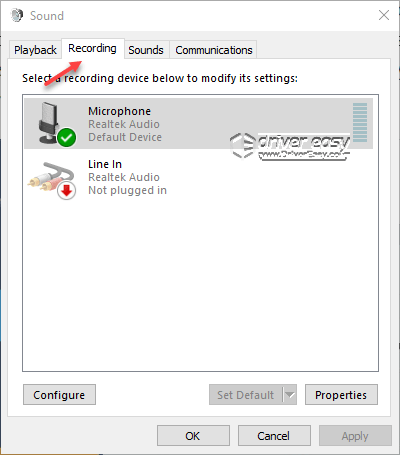The image size is (400, 455).
Task: Click the red not-plugged-in arrow badge
Action: tap(67, 191)
